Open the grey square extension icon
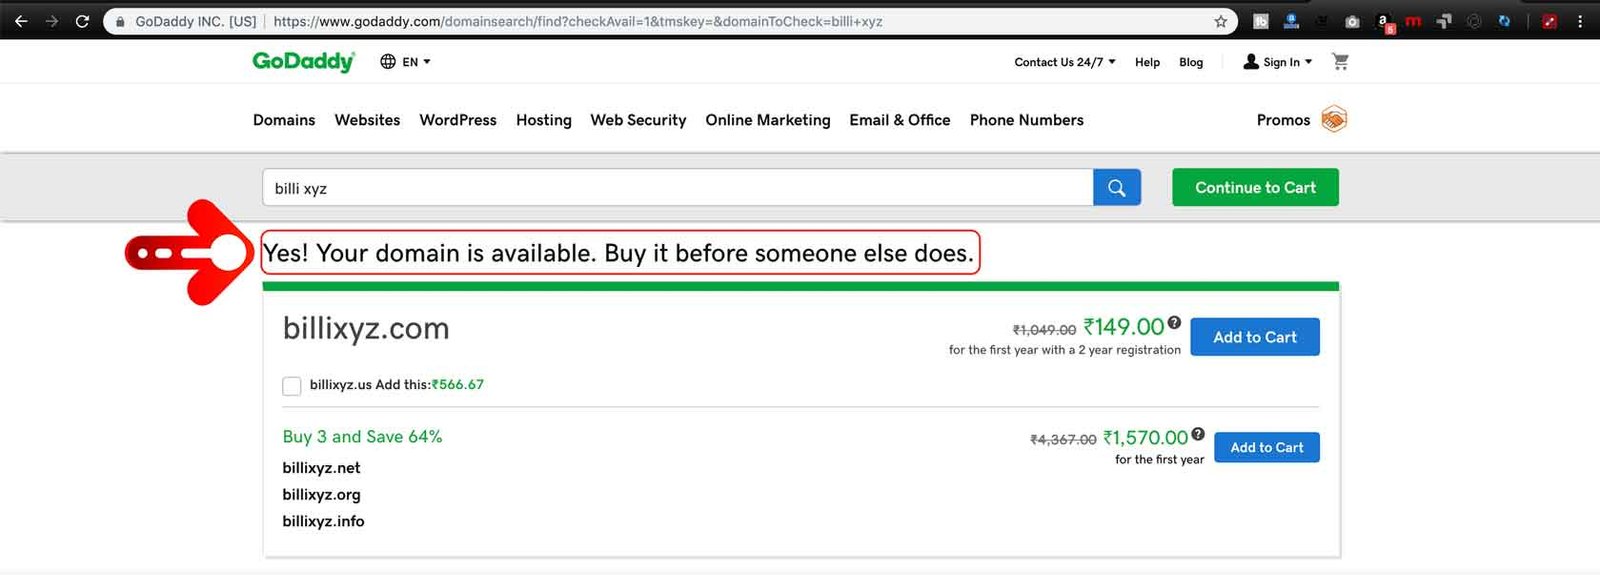 1262,21
